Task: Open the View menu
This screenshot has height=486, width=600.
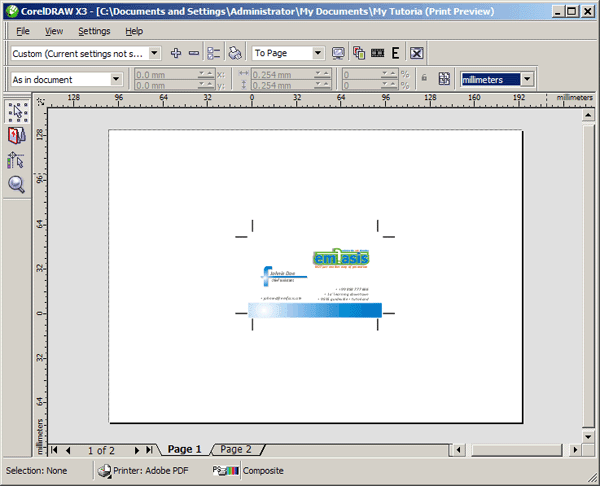Action: [54, 31]
